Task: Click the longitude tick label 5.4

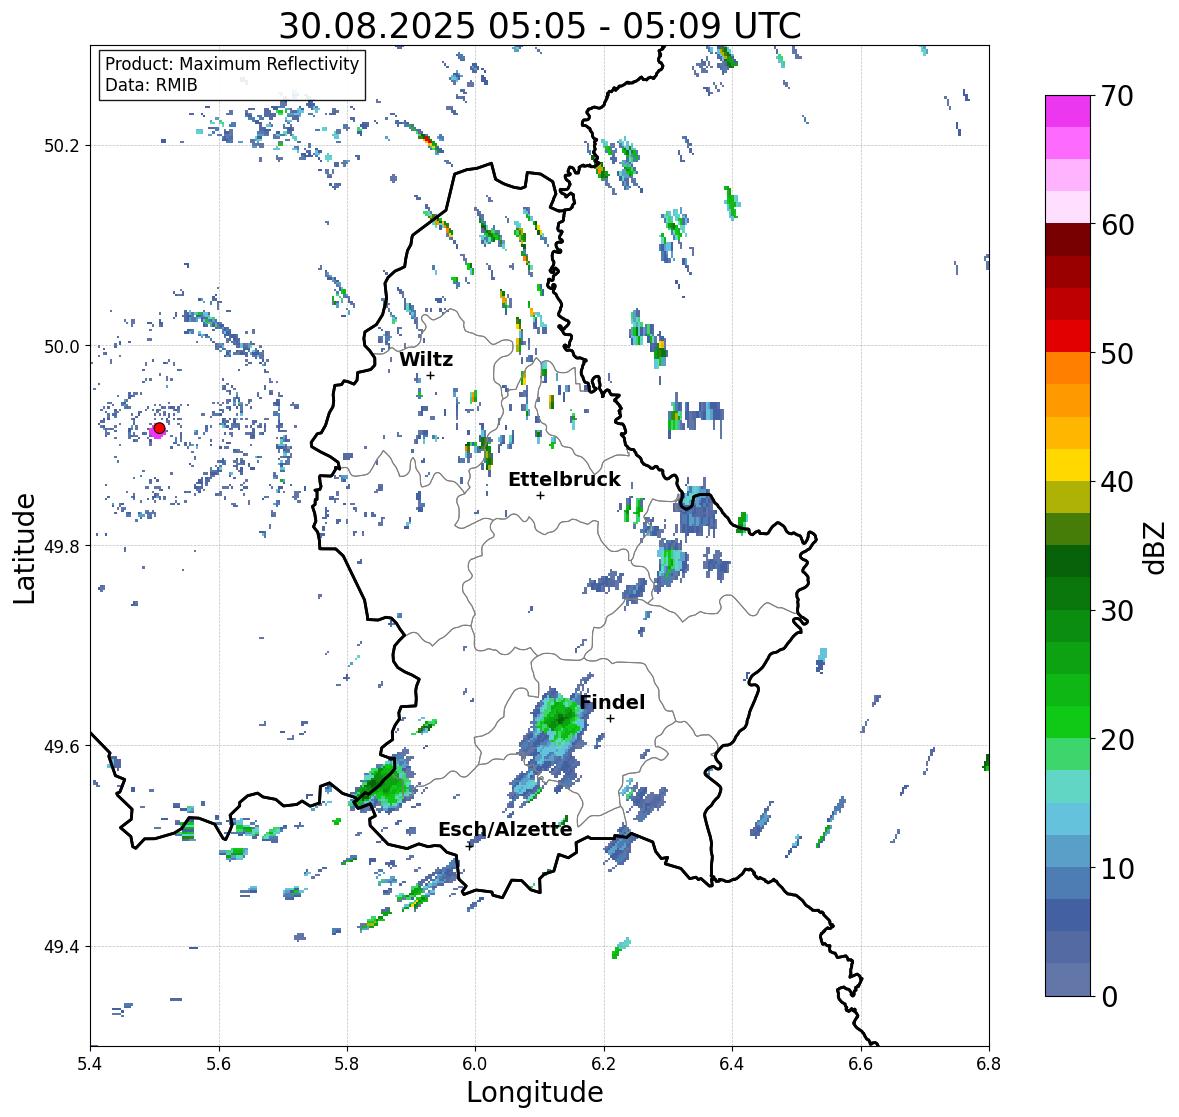Action: coord(90,1064)
